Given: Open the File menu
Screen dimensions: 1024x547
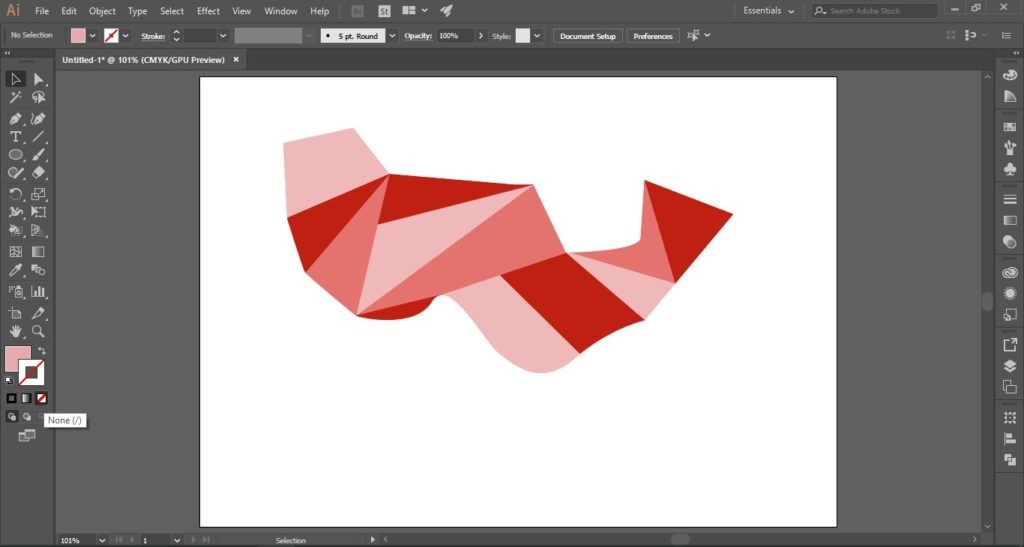Looking at the screenshot, I should click(42, 11).
